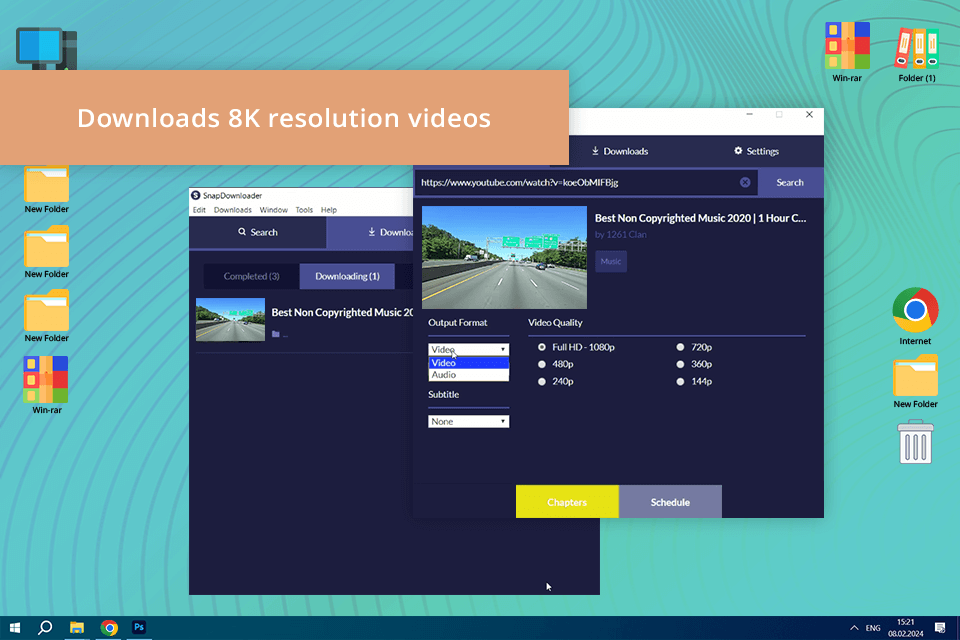Choose Video in the format list
This screenshot has width=960, height=640.
pyautogui.click(x=468, y=363)
